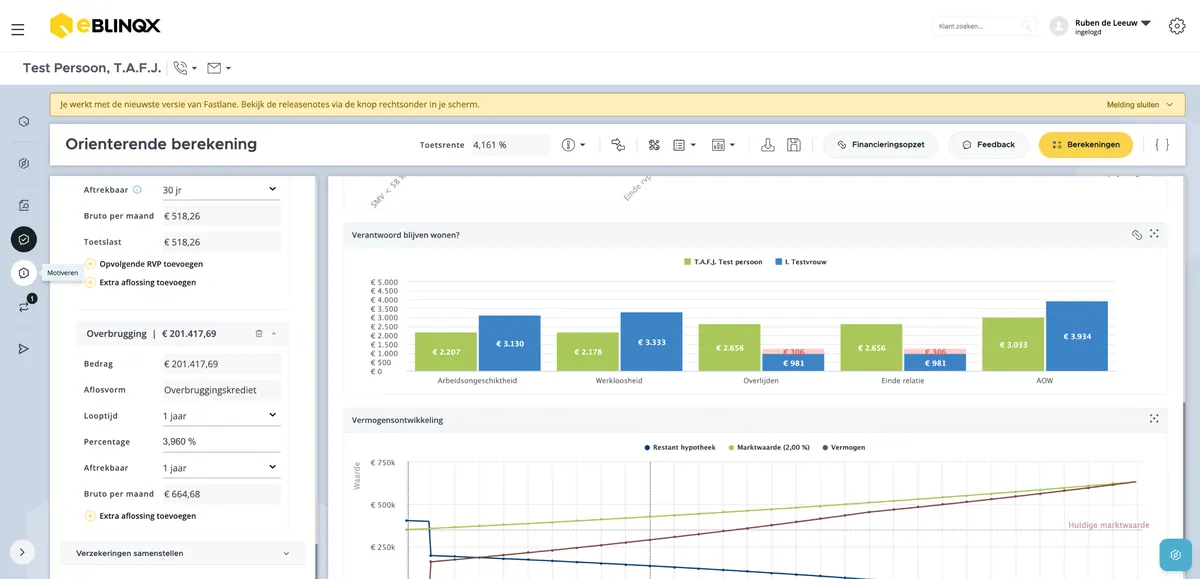Expand the Verantwoord blijven wonen chart fullscreen
This screenshot has height=579, width=1200.
point(1154,234)
